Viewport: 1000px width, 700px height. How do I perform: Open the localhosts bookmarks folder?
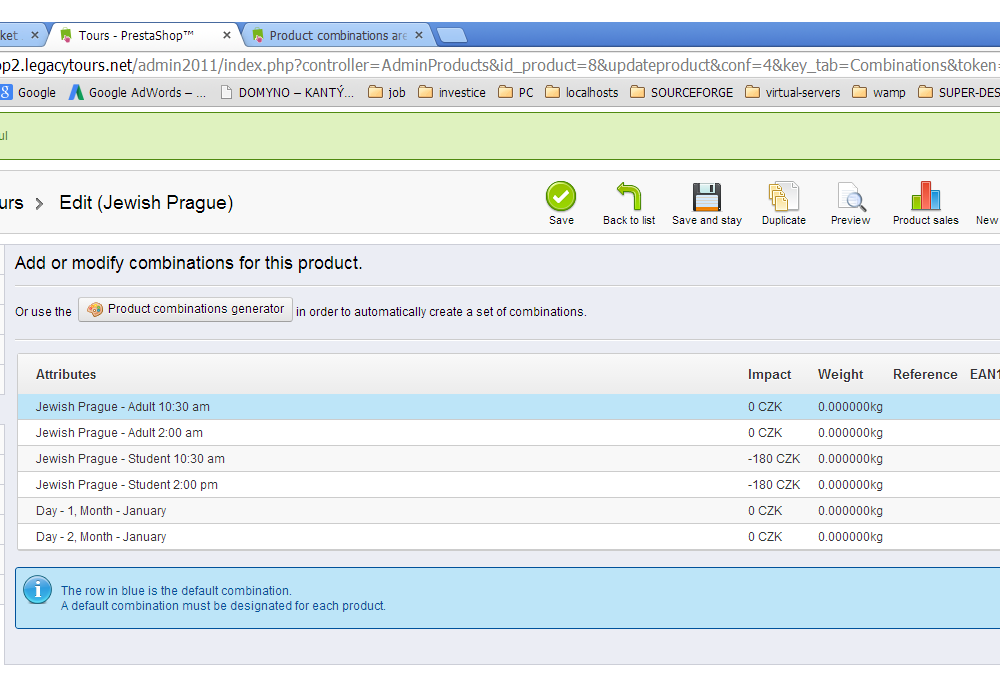coord(582,92)
